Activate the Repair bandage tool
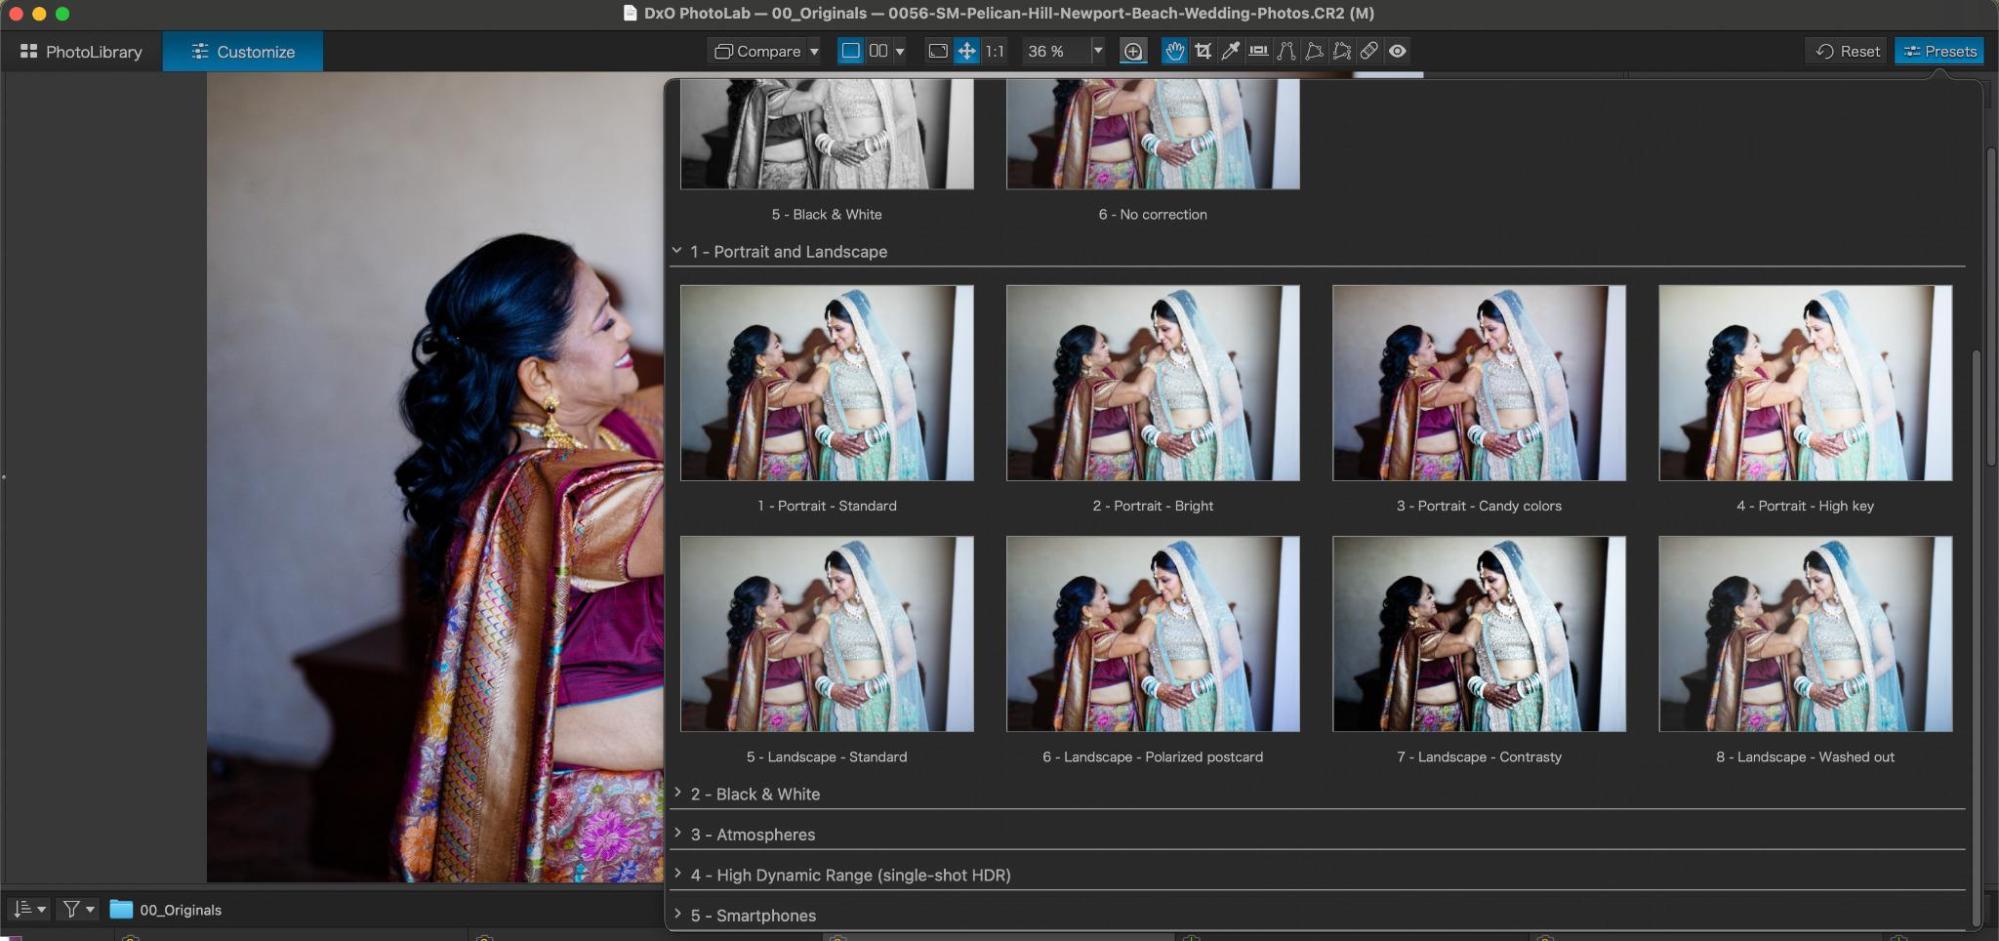The height and width of the screenshot is (941, 1999). (1369, 51)
